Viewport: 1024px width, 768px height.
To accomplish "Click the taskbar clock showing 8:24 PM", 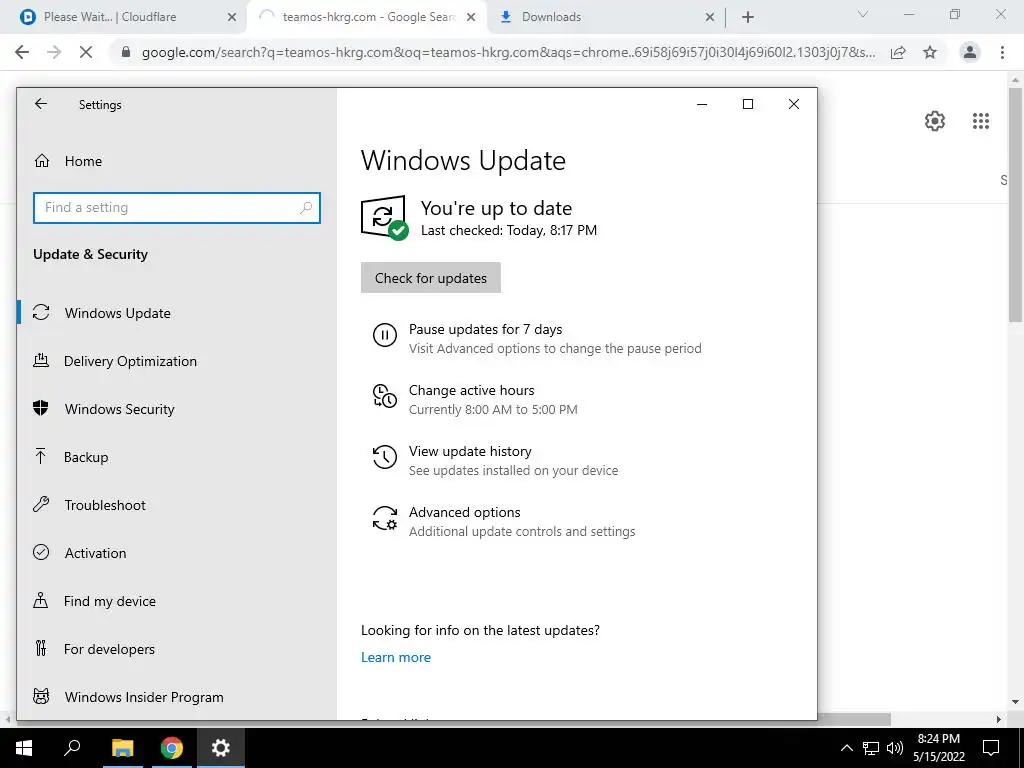I will point(938,748).
